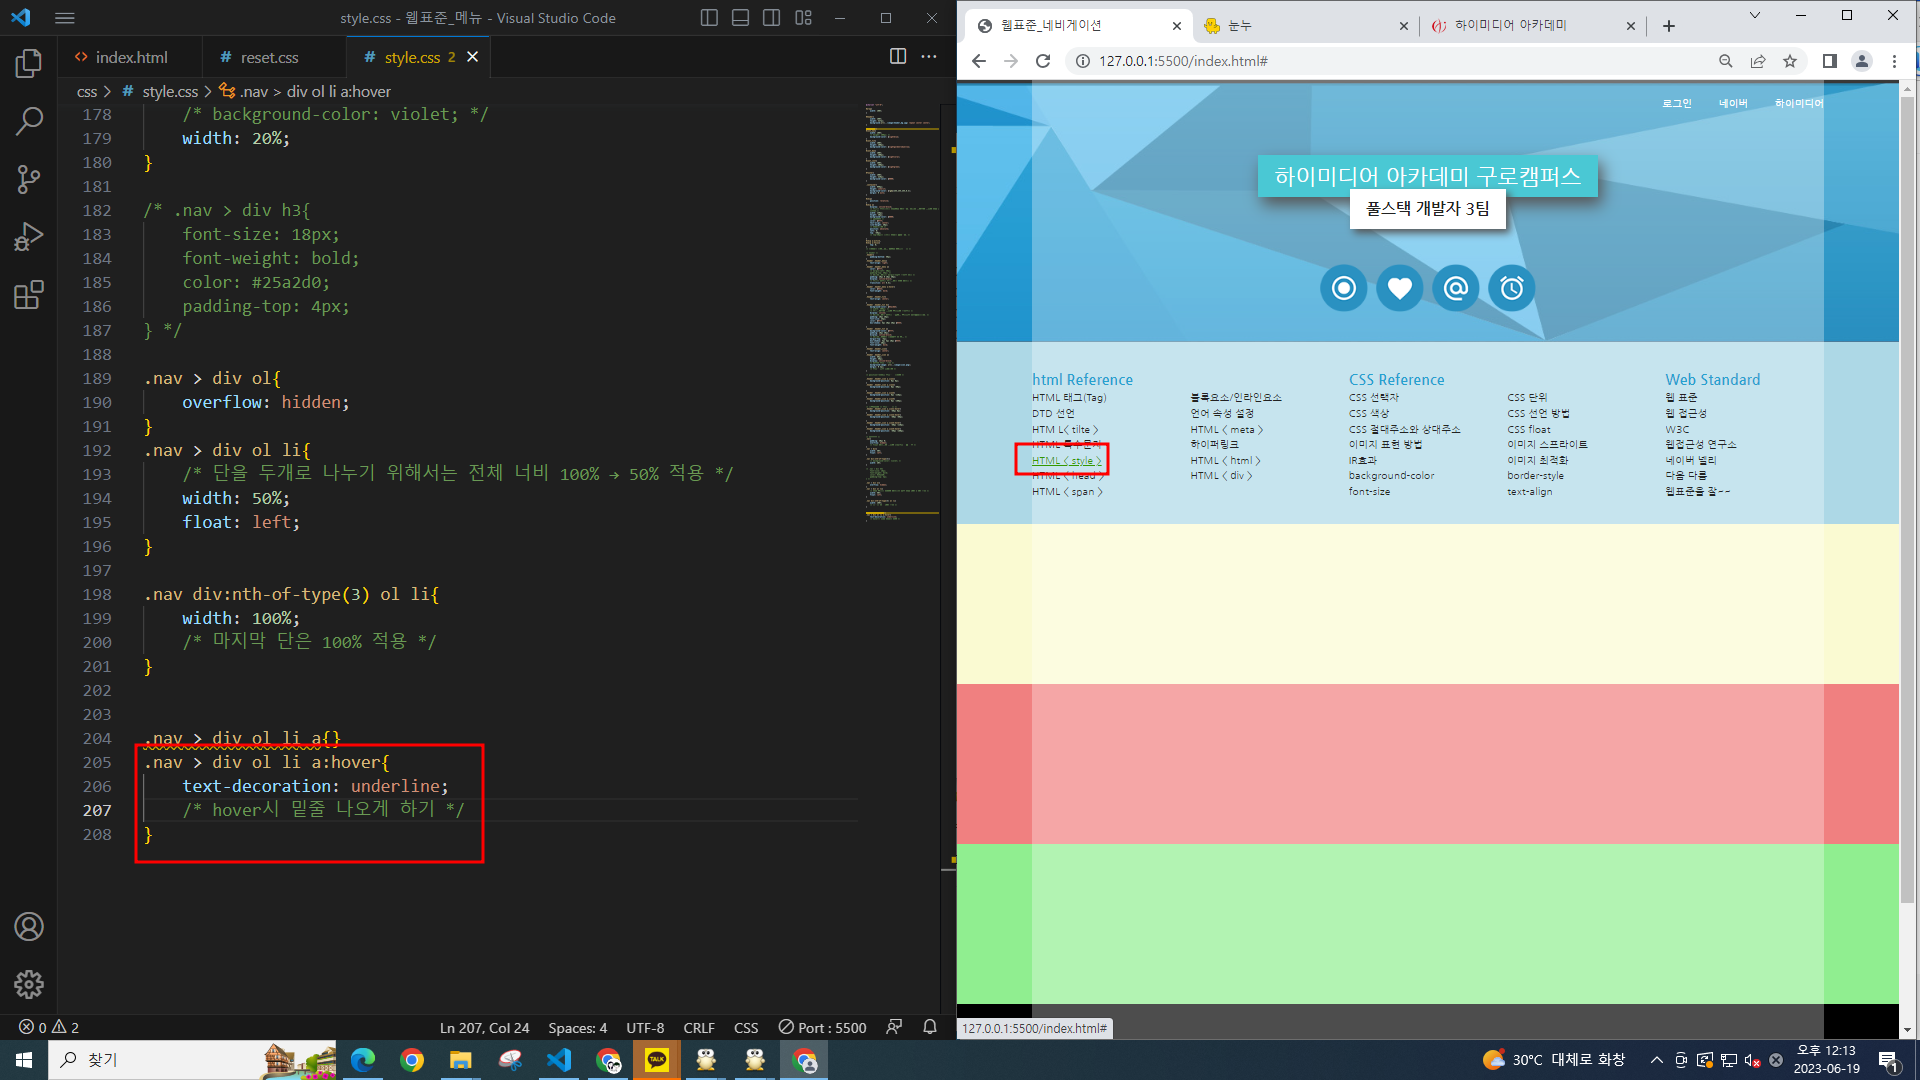Open Source Control view
Screen dimensions: 1920x1080
click(x=29, y=180)
